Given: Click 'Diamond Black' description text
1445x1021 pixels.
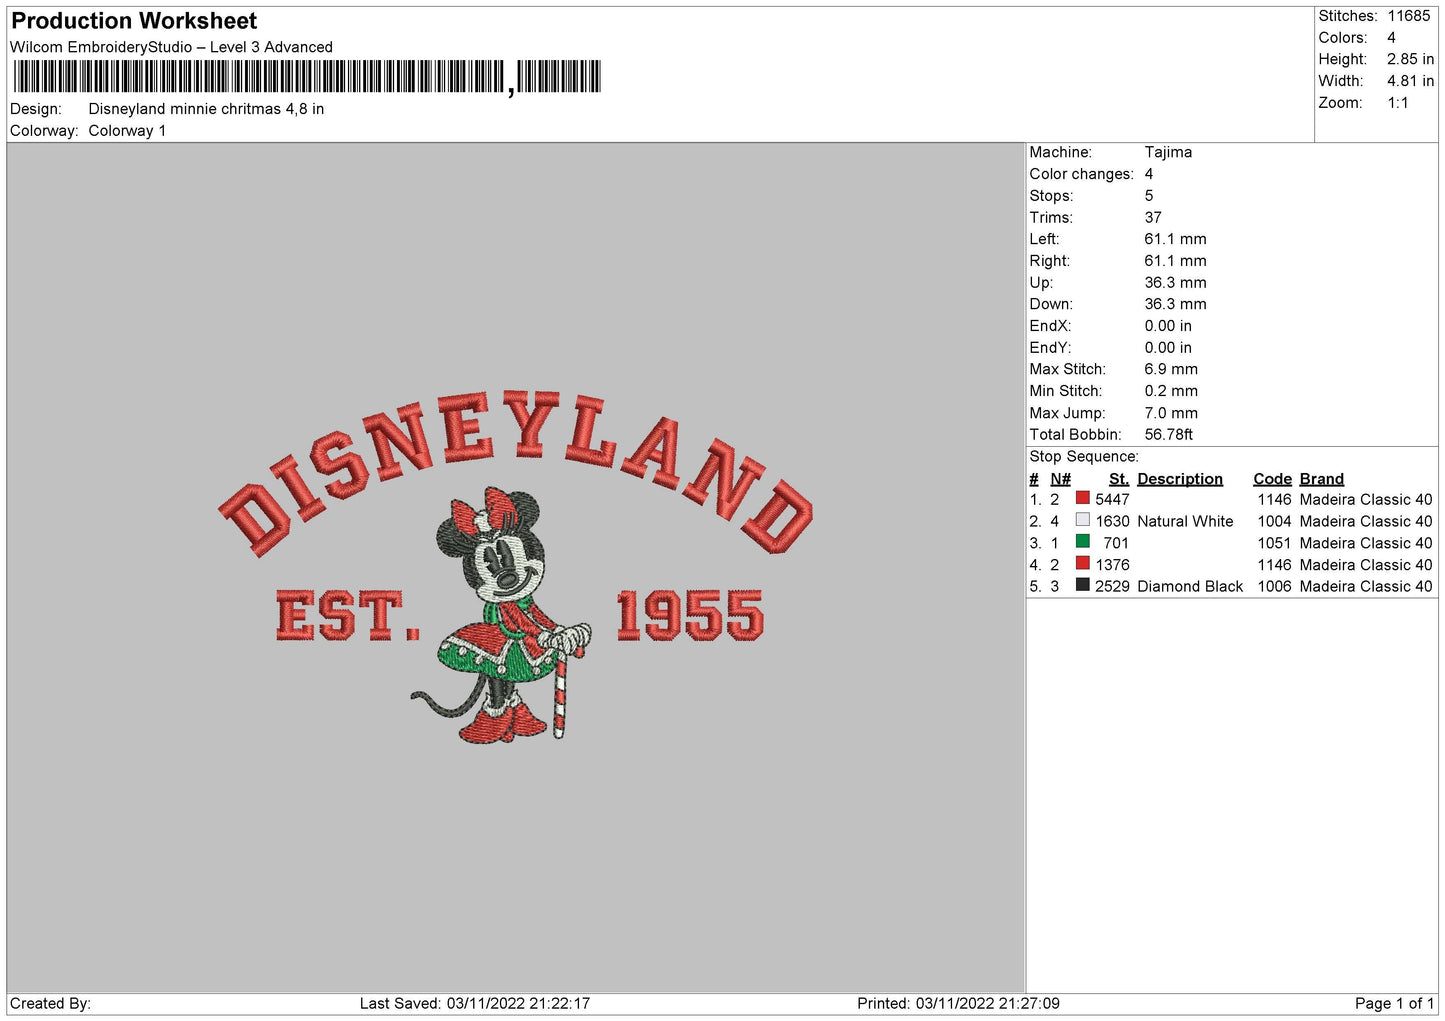Looking at the screenshot, I should (x=1190, y=586).
